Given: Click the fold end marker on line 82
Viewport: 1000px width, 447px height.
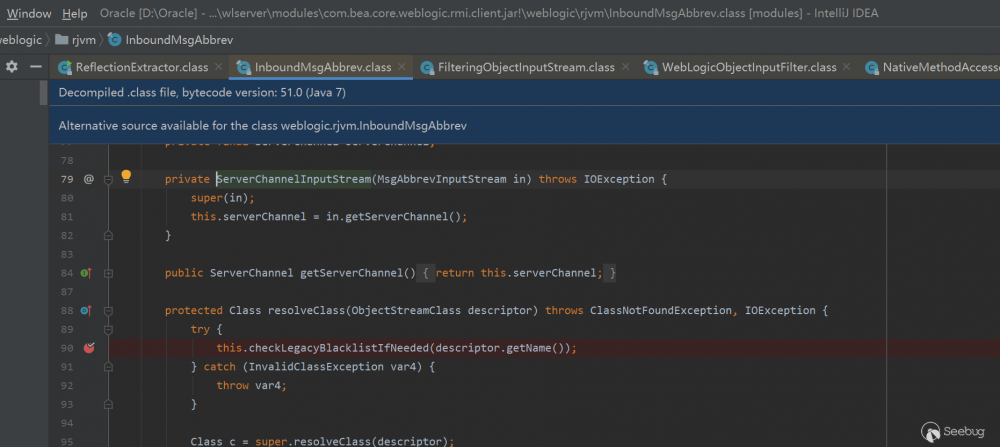Looking at the screenshot, I should [108, 236].
